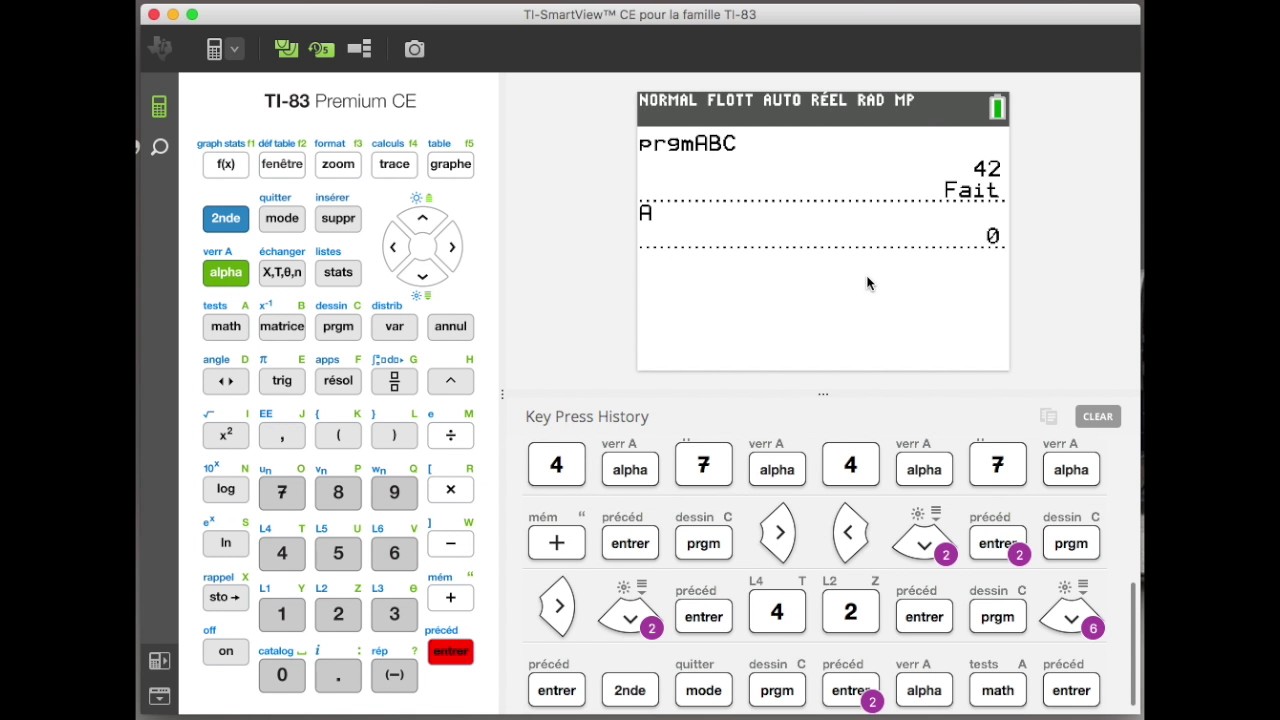The image size is (1280, 720).
Task: Click the subtraction minus calculator key
Action: coord(450,543)
